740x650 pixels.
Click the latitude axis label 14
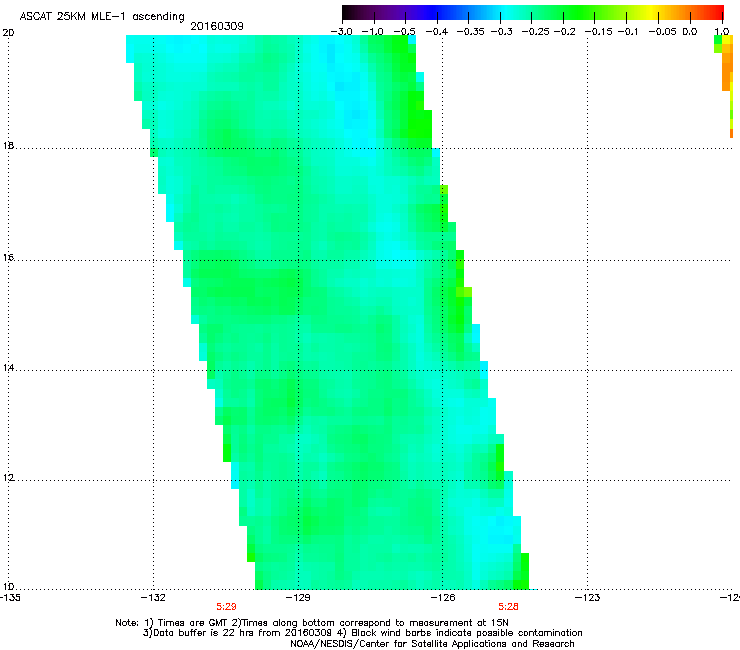tap(8, 368)
